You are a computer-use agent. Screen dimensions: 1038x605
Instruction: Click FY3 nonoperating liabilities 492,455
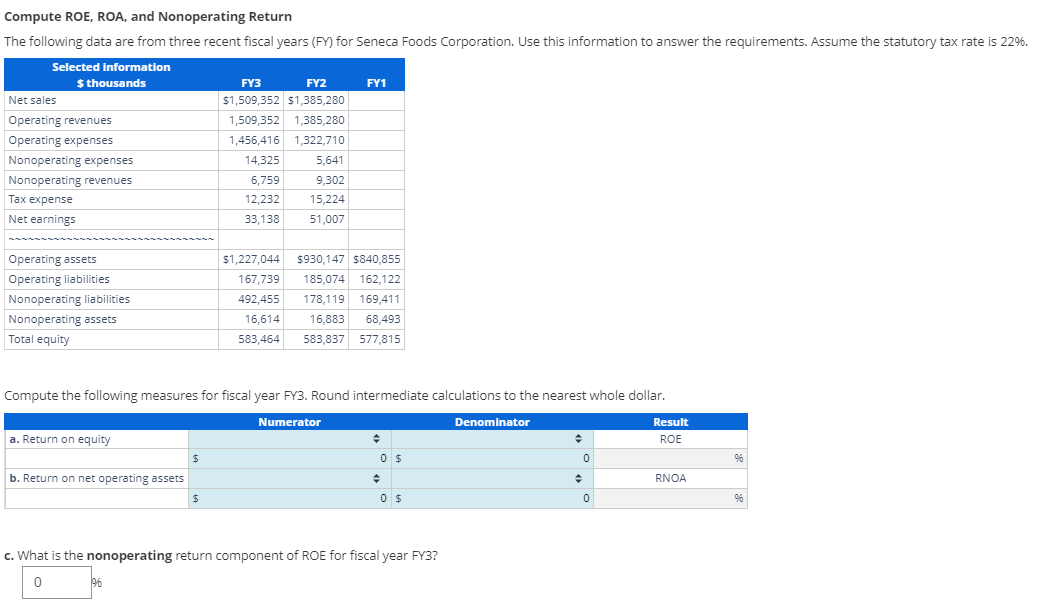259,299
